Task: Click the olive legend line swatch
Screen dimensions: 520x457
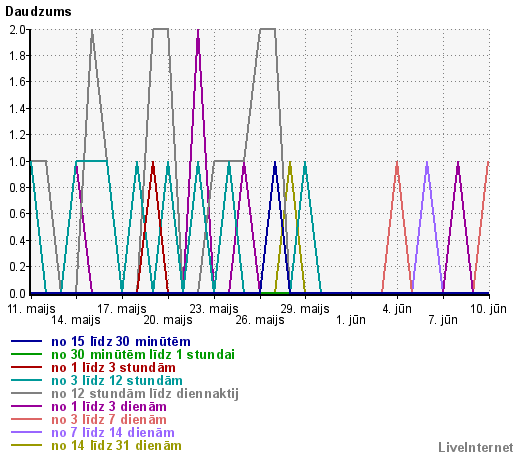Action: pyautogui.click(x=26, y=445)
